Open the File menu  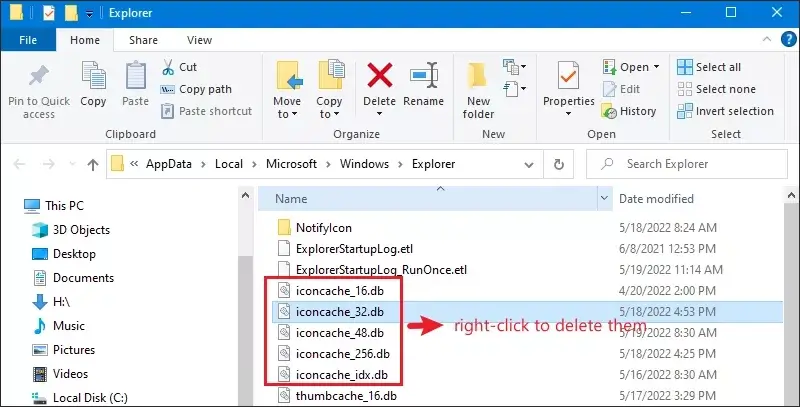(x=28, y=40)
